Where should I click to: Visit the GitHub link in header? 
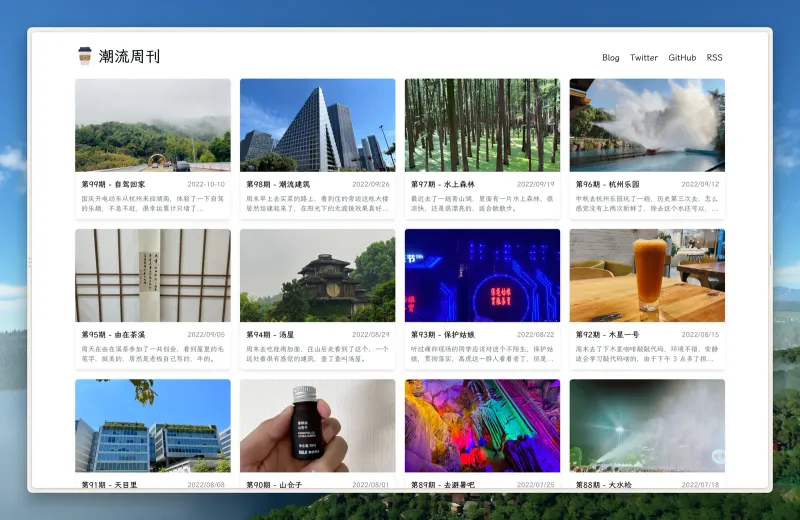[x=682, y=58]
